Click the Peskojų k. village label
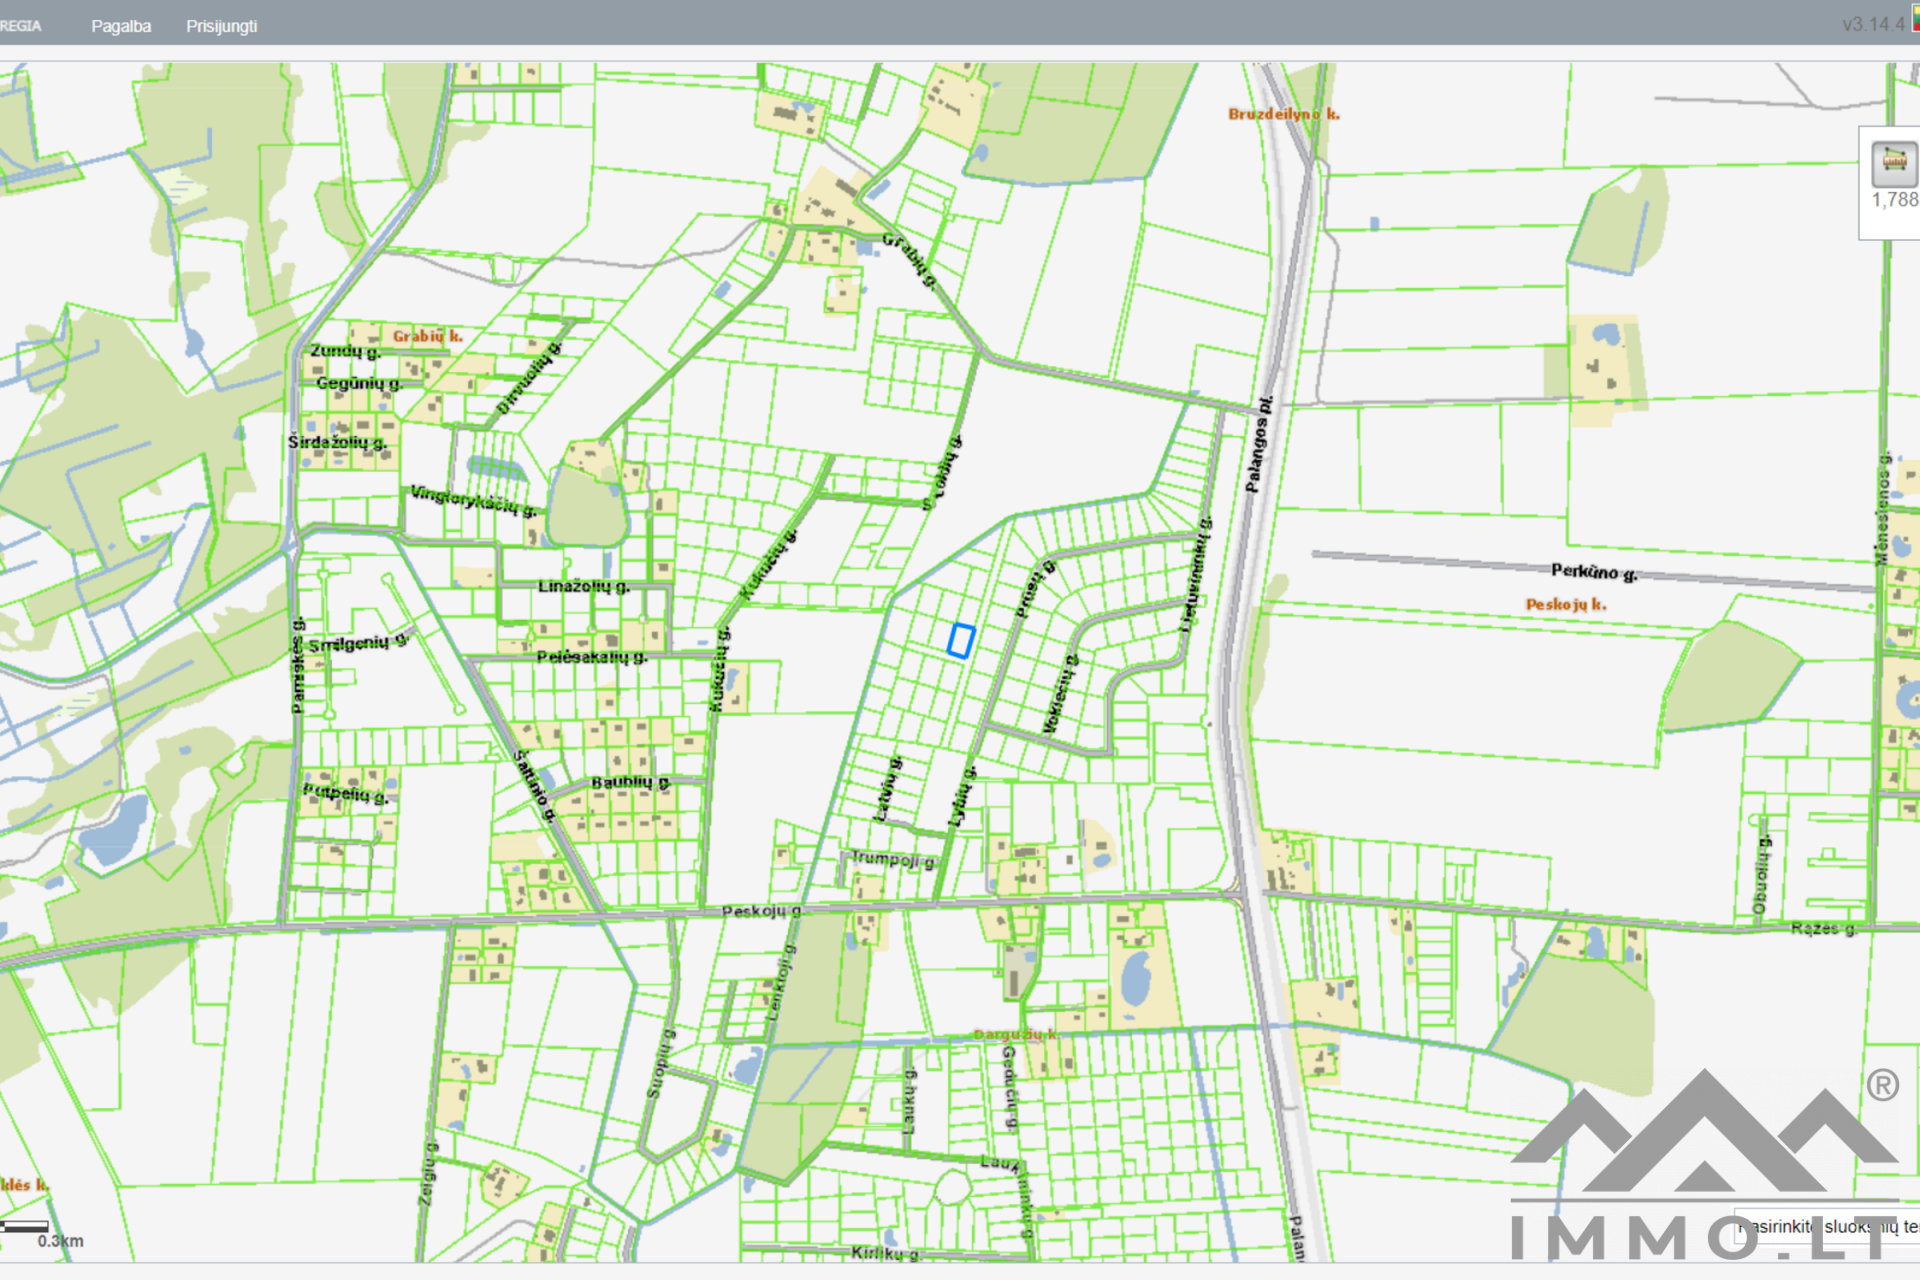Viewport: 1920px width, 1280px height. pyautogui.click(x=1566, y=604)
